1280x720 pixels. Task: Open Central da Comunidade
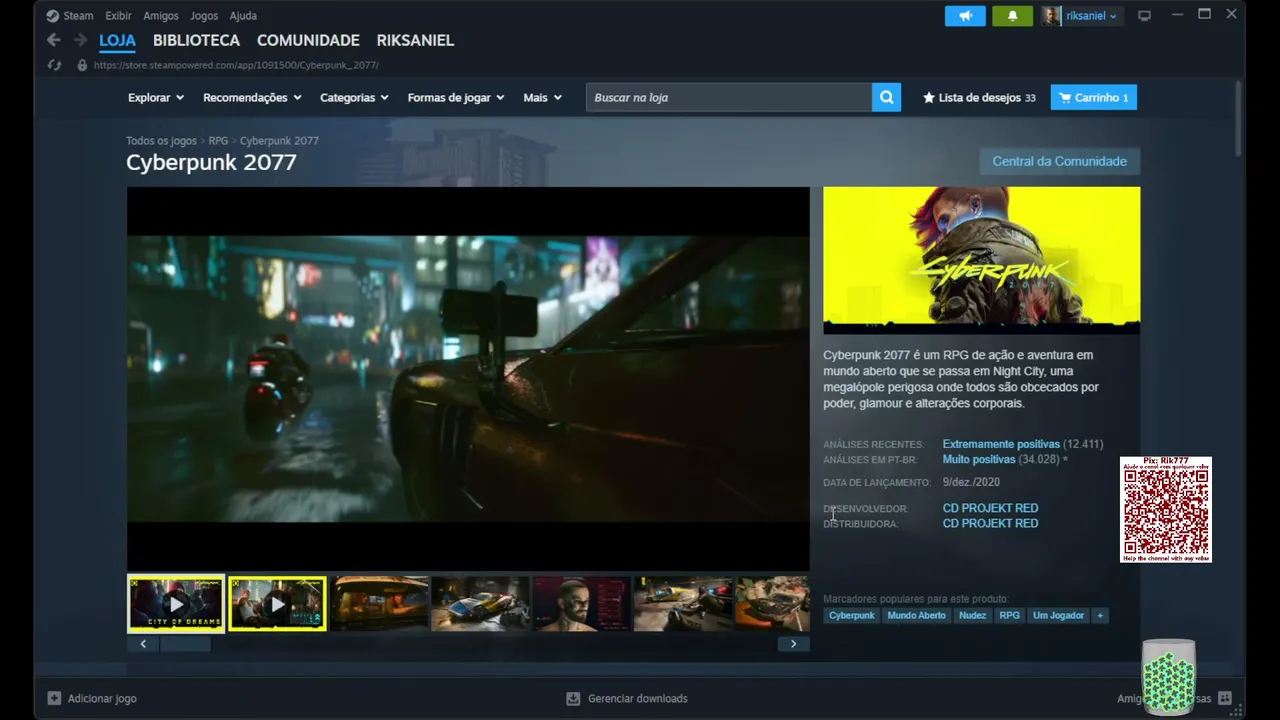click(x=1059, y=161)
